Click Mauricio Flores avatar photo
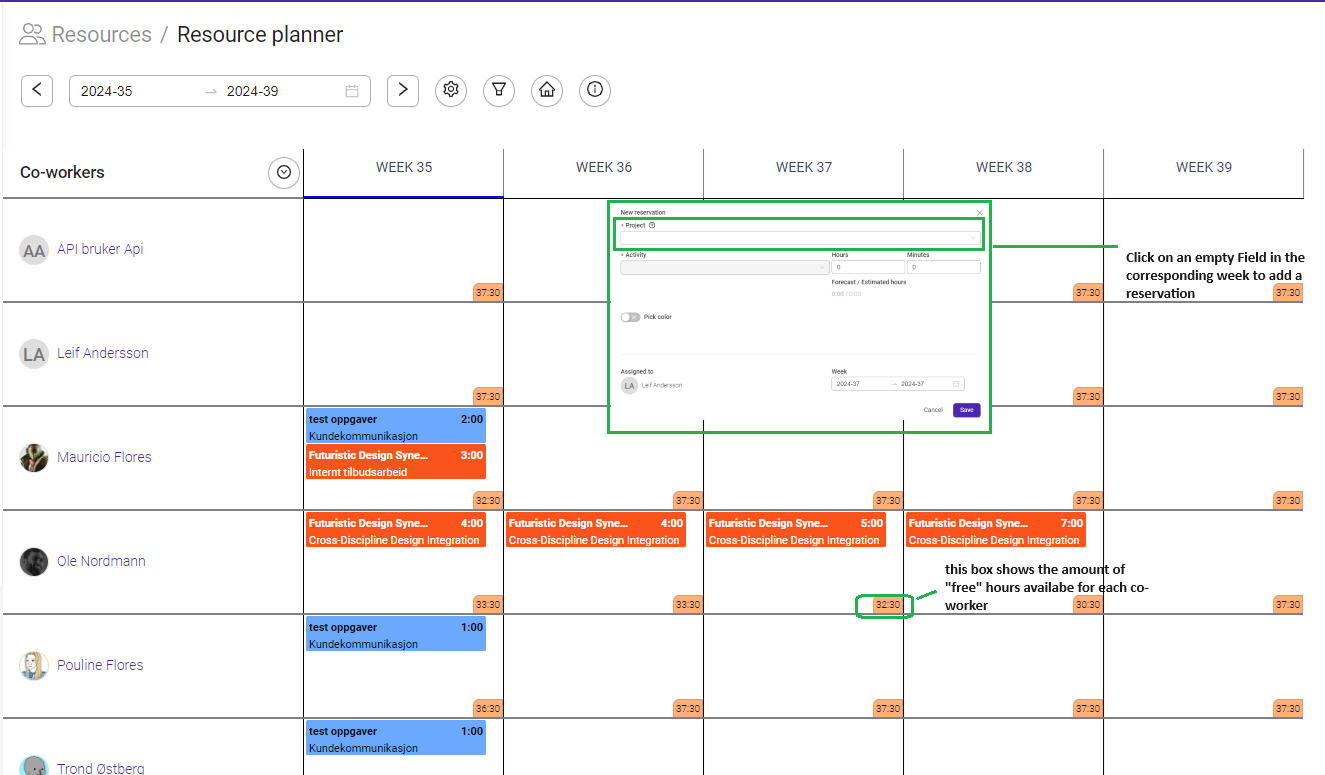This screenshot has height=775, width=1325. [x=34, y=457]
